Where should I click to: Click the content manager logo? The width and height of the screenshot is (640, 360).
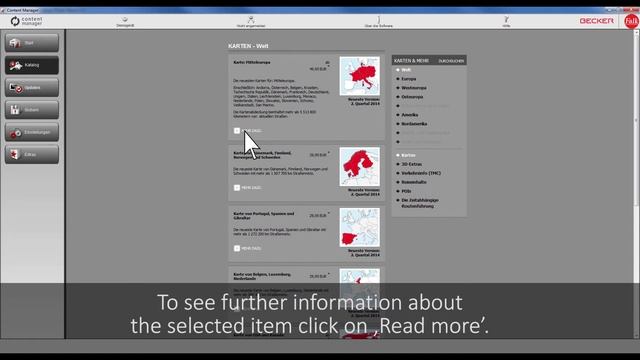pos(27,21)
